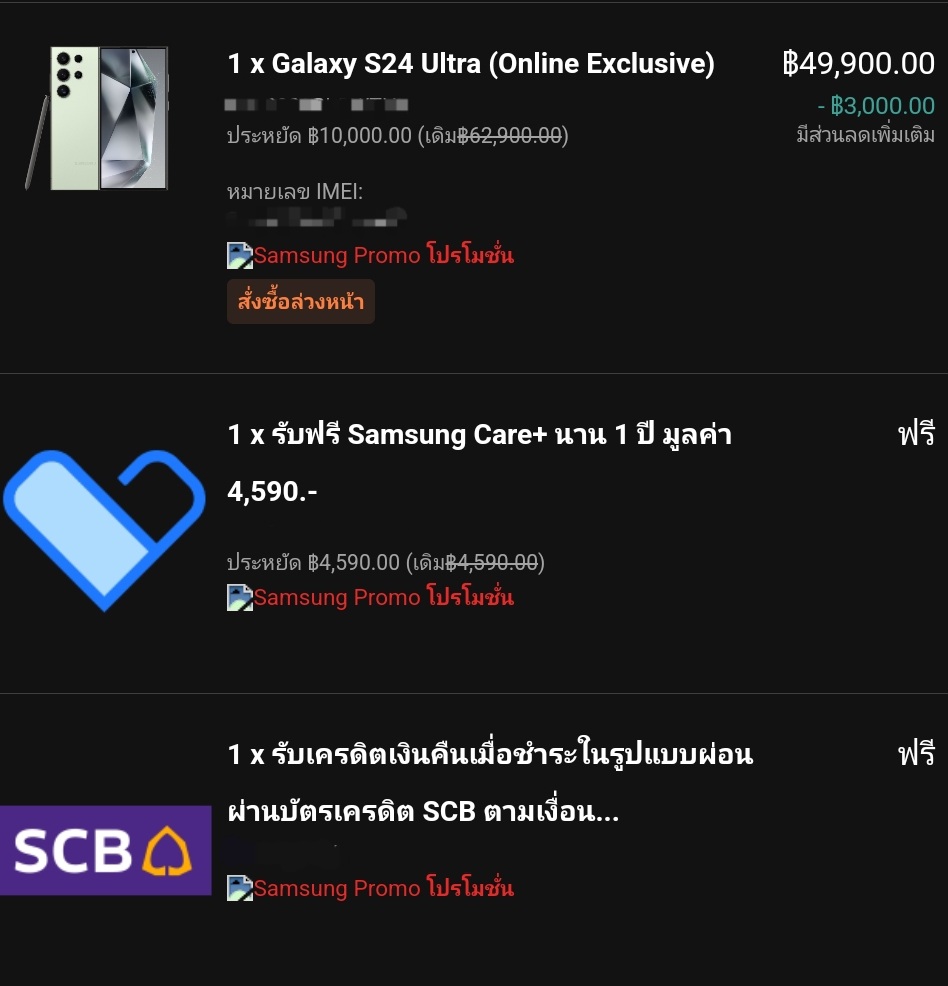Image resolution: width=948 pixels, height=986 pixels.
Task: Click the Samsung Promo โปรโมชั่น link under Galaxy S24 Ultra
Action: [383, 255]
